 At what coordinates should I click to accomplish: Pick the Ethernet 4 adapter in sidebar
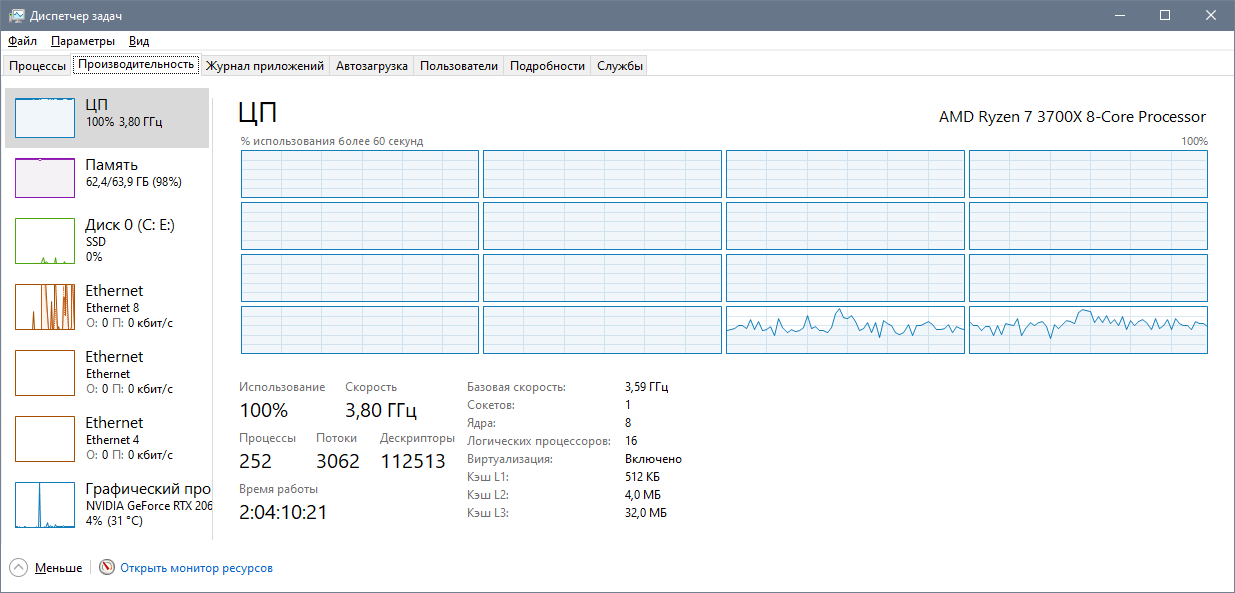point(108,439)
